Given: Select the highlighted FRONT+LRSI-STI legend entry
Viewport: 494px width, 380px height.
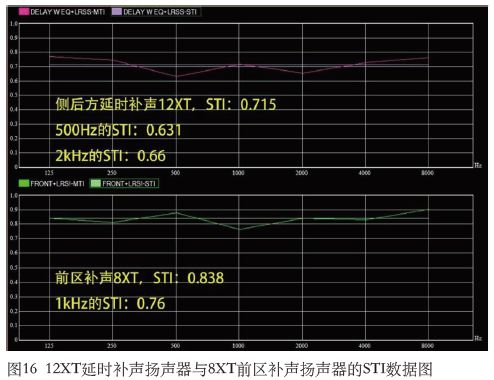Looking at the screenshot, I should tap(124, 183).
